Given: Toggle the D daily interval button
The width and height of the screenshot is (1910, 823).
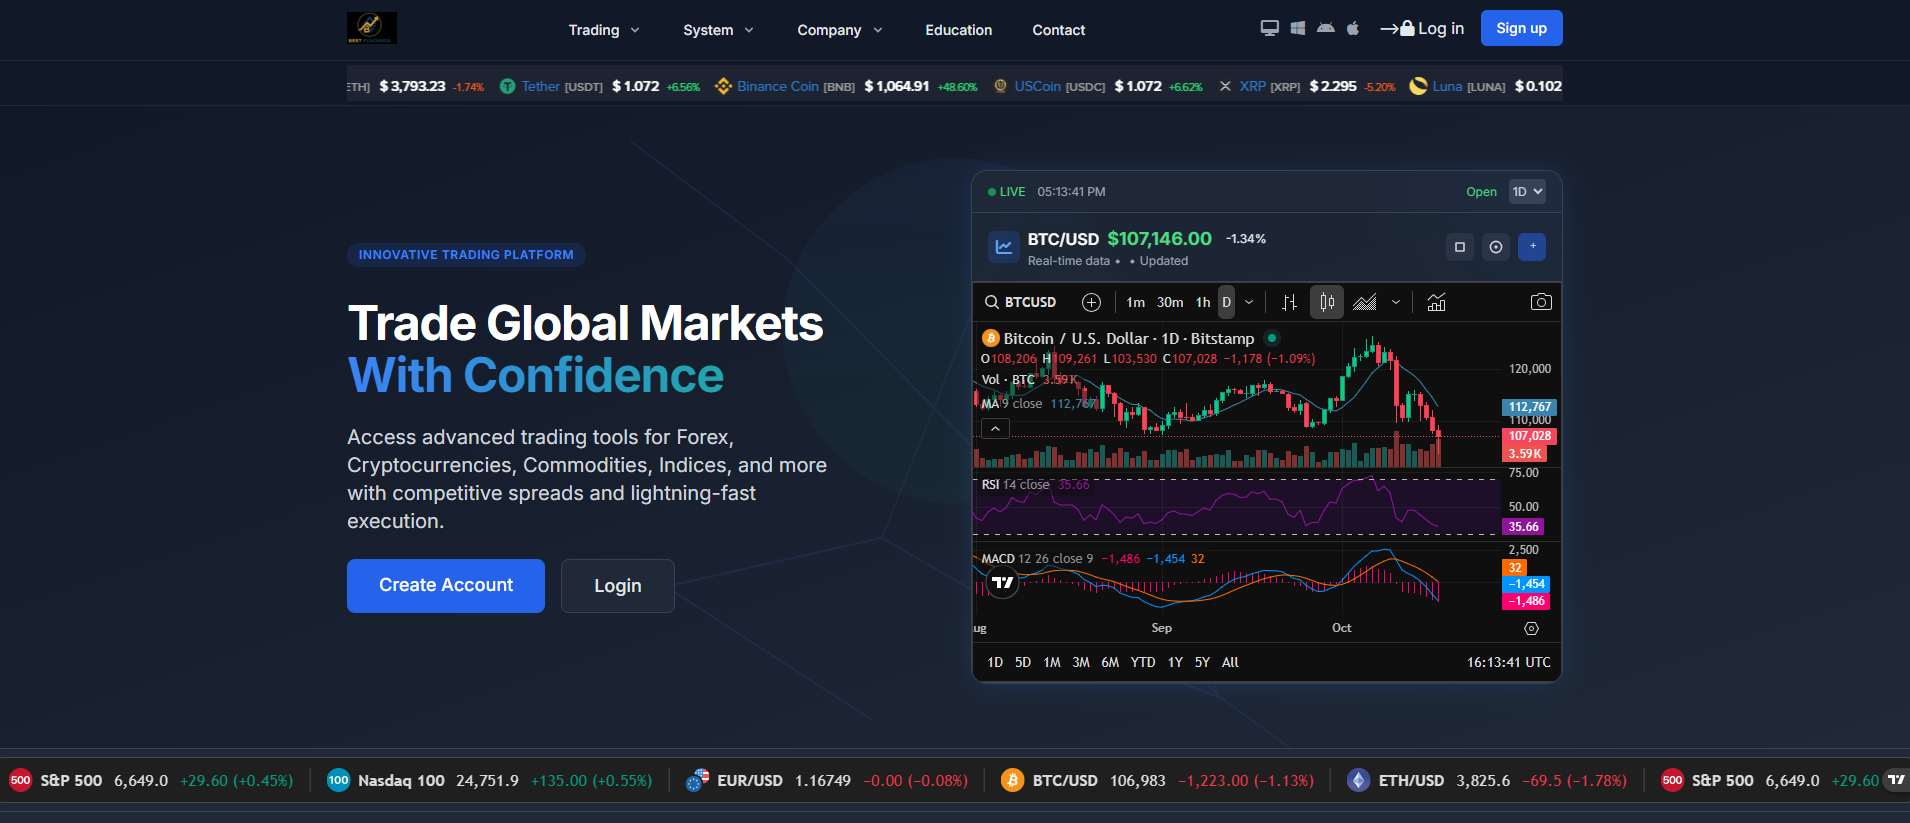Looking at the screenshot, I should (1227, 302).
